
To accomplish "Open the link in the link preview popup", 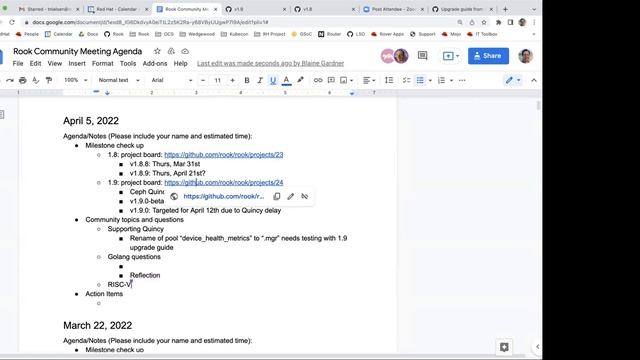I will 224,196.
